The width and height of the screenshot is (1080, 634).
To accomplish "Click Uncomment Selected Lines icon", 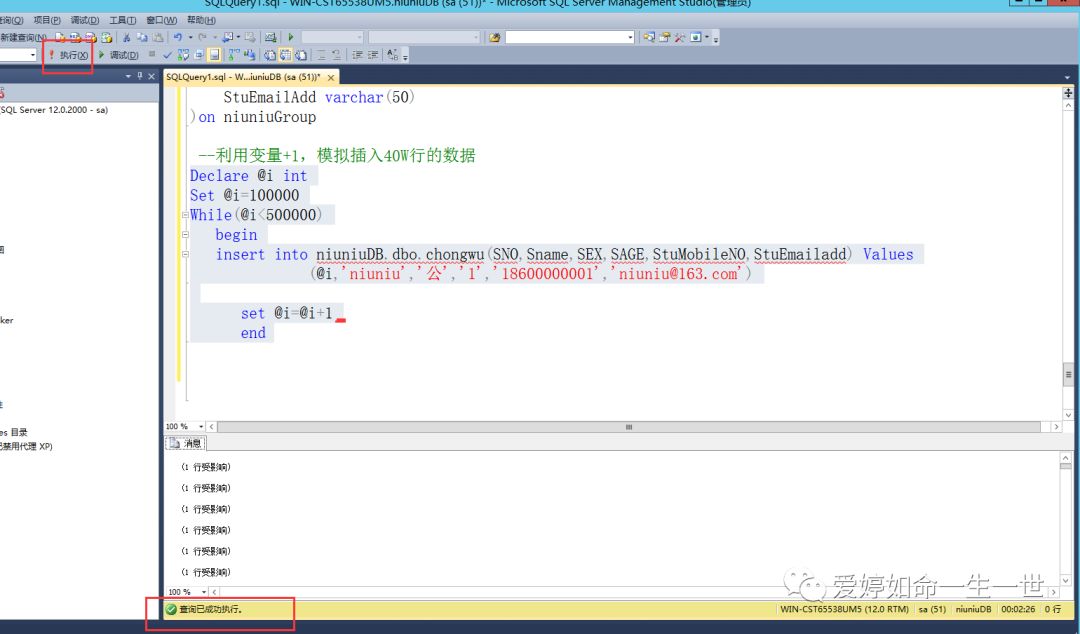I will pyautogui.click(x=336, y=54).
